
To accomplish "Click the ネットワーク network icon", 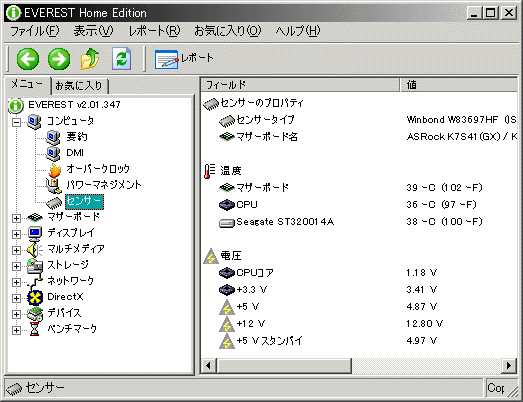I will [35, 282].
